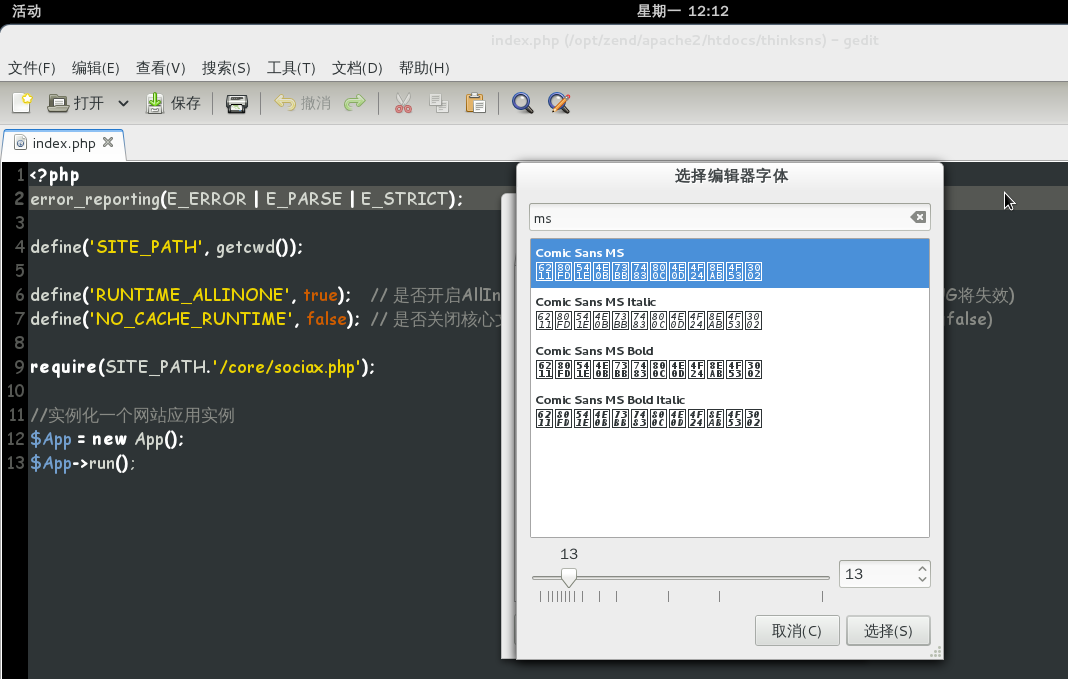Image resolution: width=1068 pixels, height=679 pixels.
Task: Copy selection with copy icon
Action: tap(439, 103)
